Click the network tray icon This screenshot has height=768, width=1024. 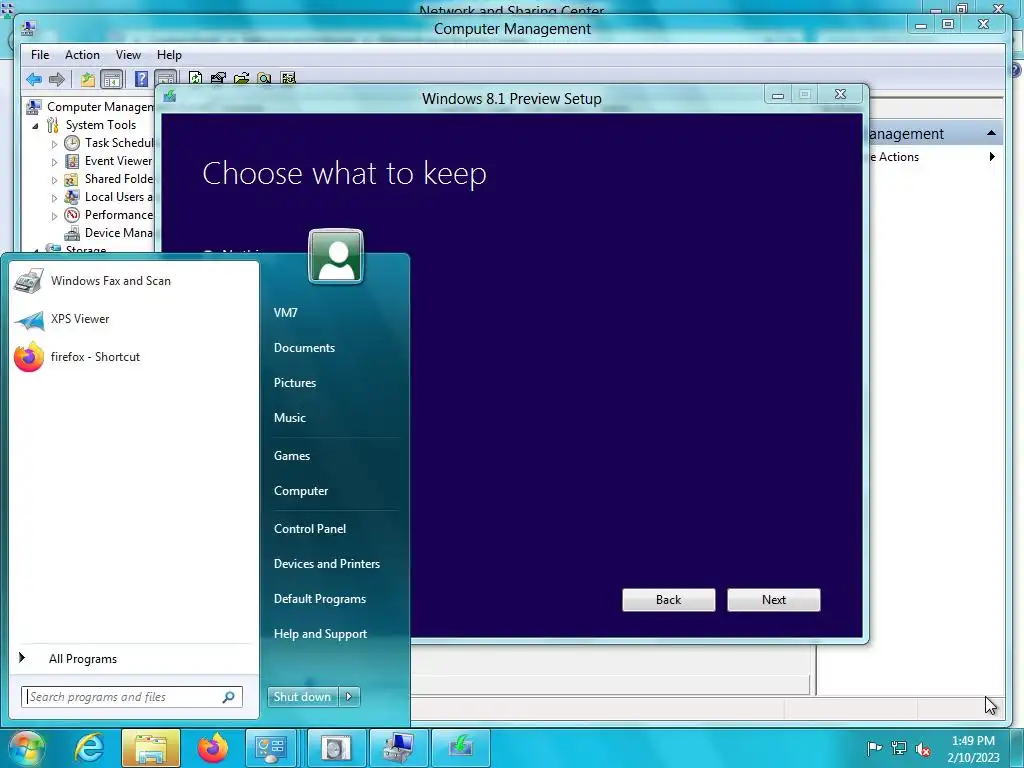tap(899, 748)
